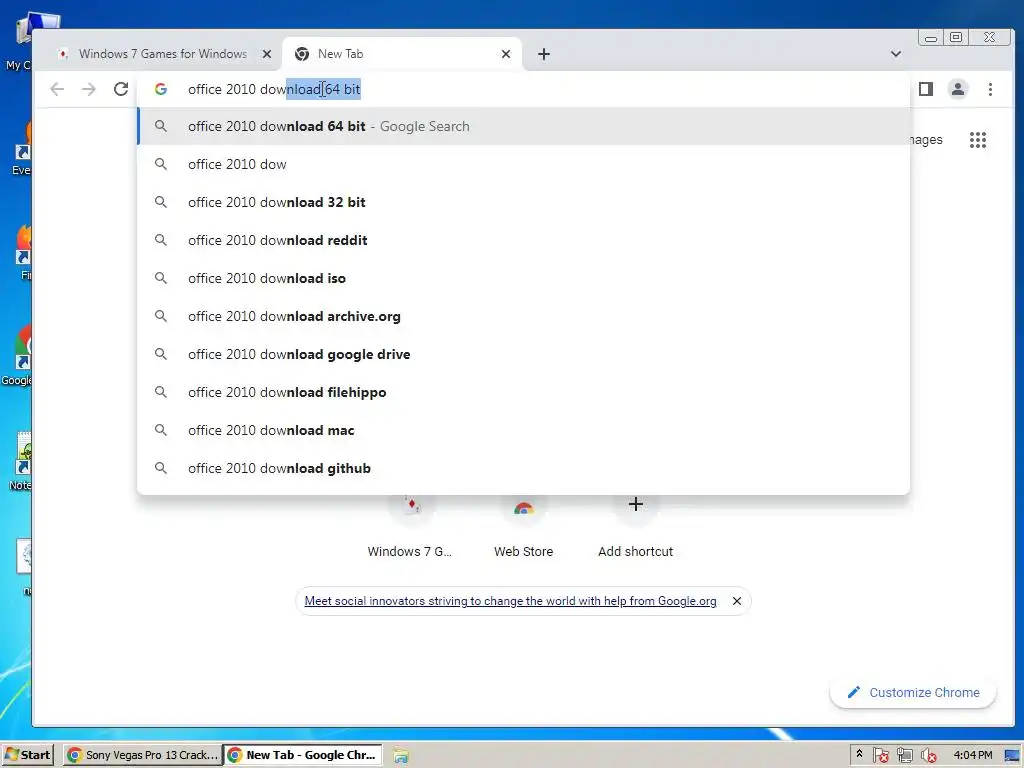The width and height of the screenshot is (1024, 768).
Task: Go forward to next page
Action: (89, 89)
